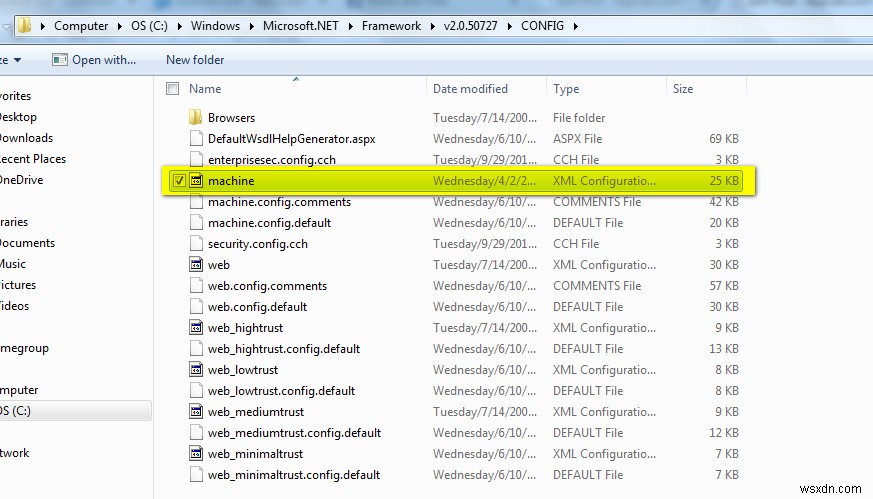
Task: Toggle the select-all checkbox in header
Action: pos(173,89)
